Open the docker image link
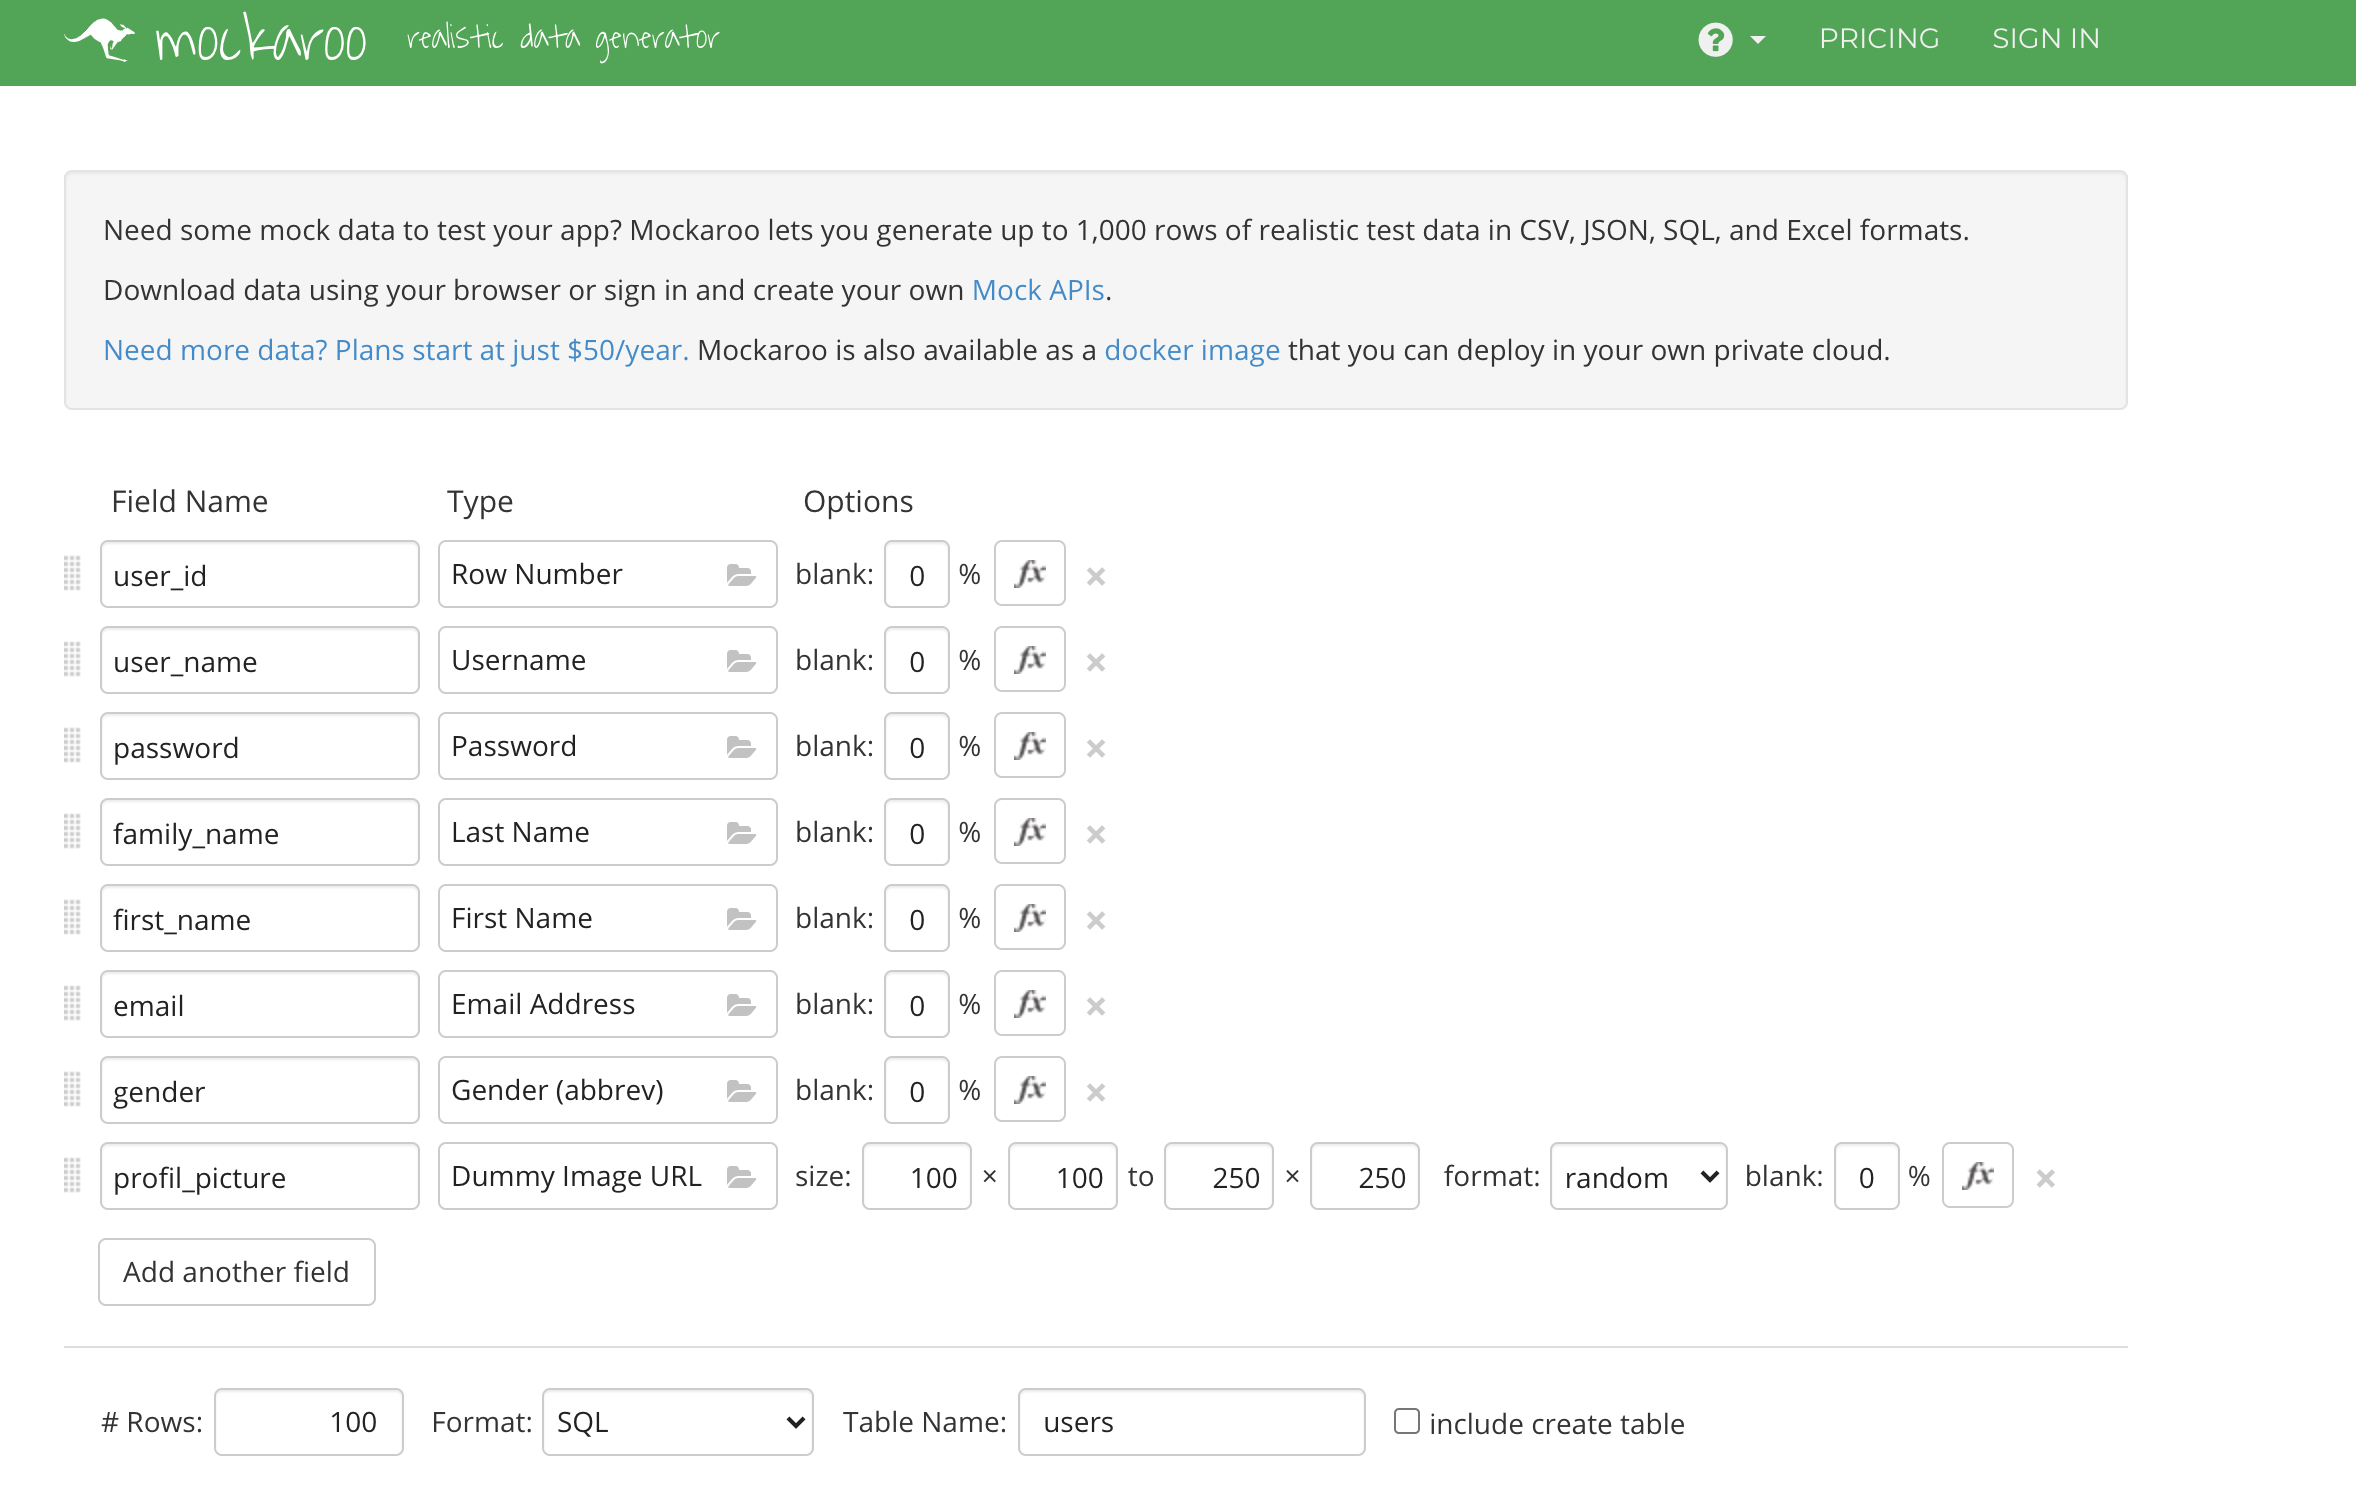 [x=1191, y=350]
